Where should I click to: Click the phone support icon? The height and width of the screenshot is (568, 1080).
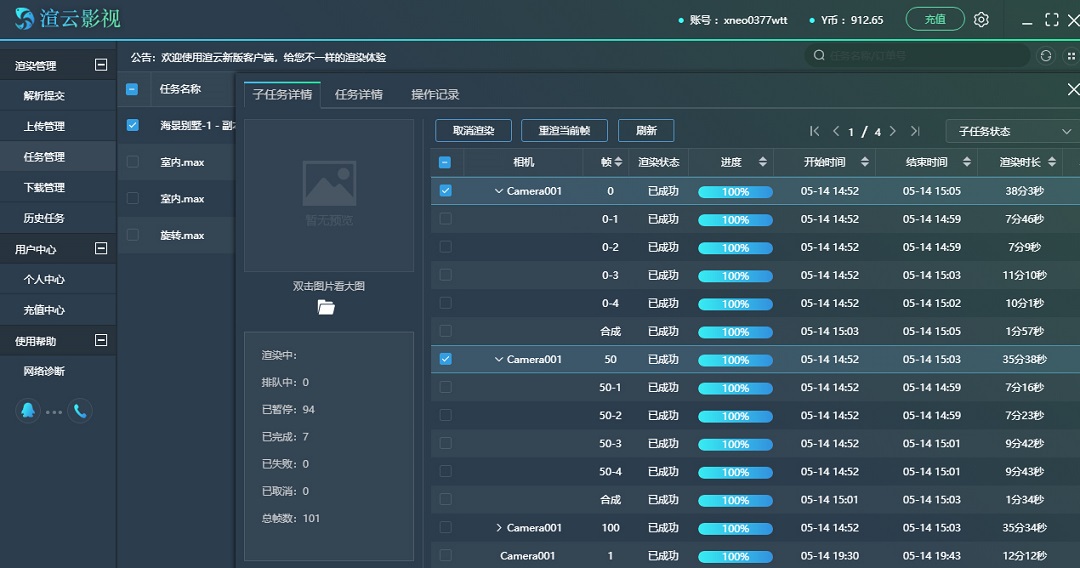pos(80,411)
